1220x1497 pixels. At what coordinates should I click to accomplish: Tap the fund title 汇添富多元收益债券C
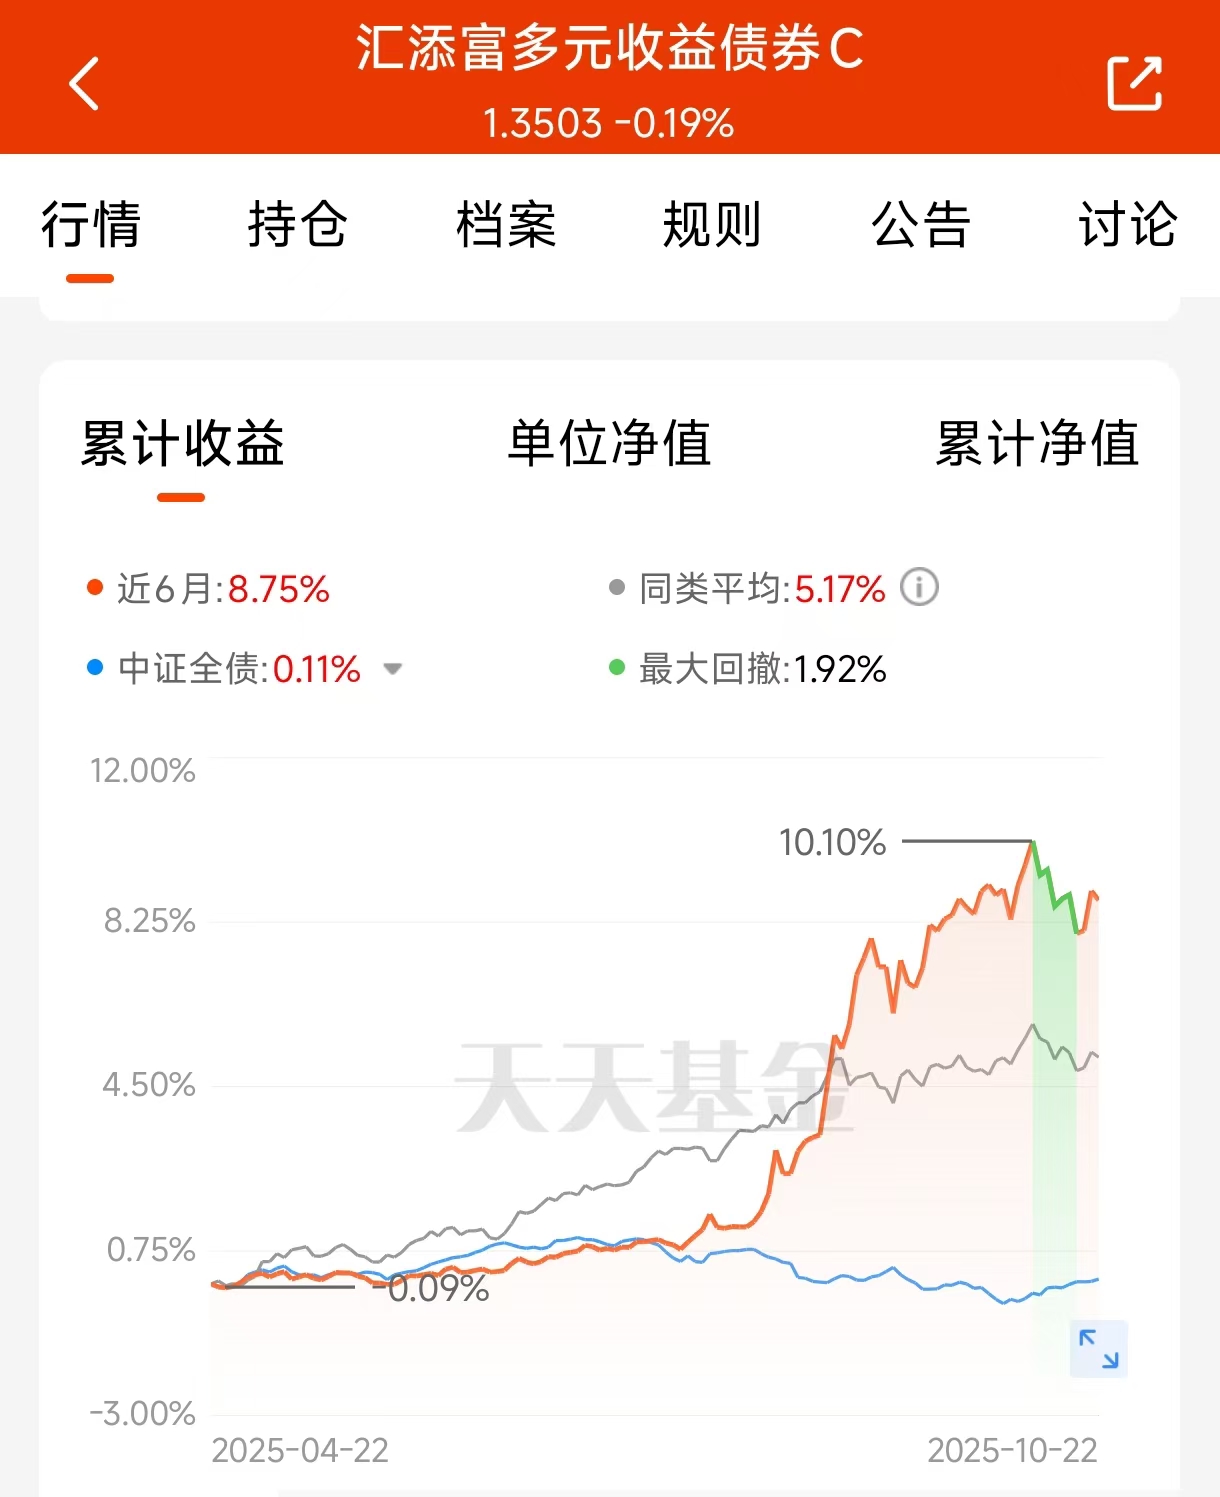tap(609, 48)
